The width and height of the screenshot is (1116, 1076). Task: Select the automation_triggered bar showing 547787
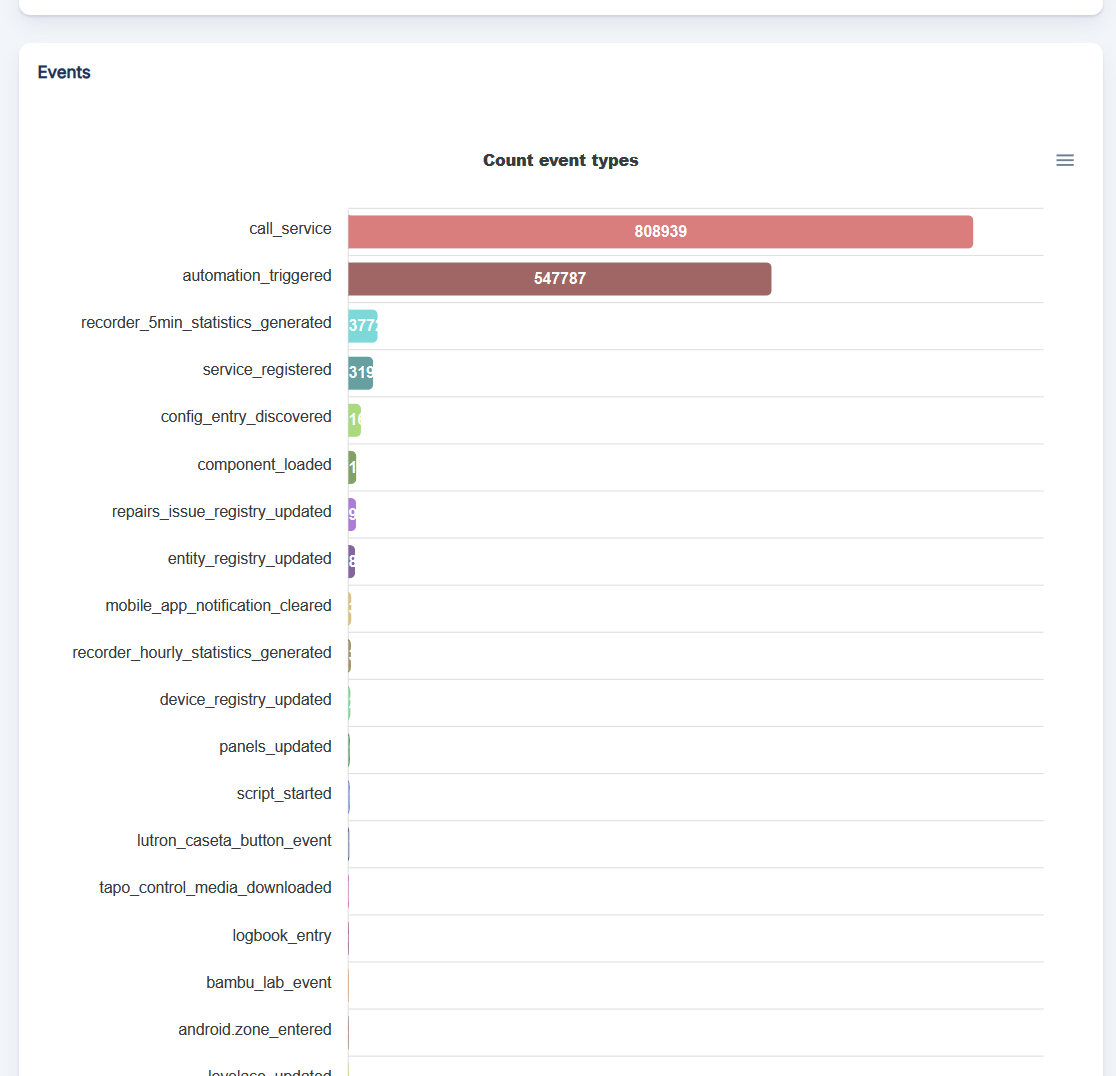pyautogui.click(x=559, y=279)
